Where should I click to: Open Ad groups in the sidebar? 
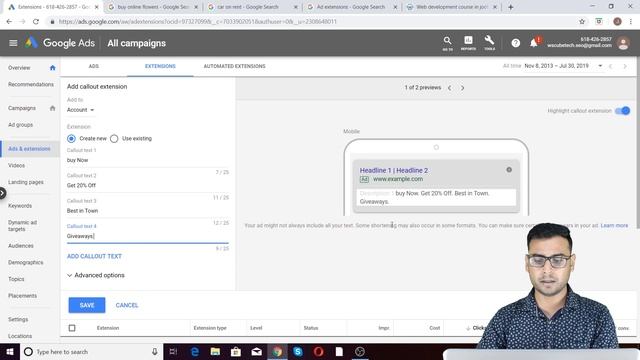coord(20,125)
